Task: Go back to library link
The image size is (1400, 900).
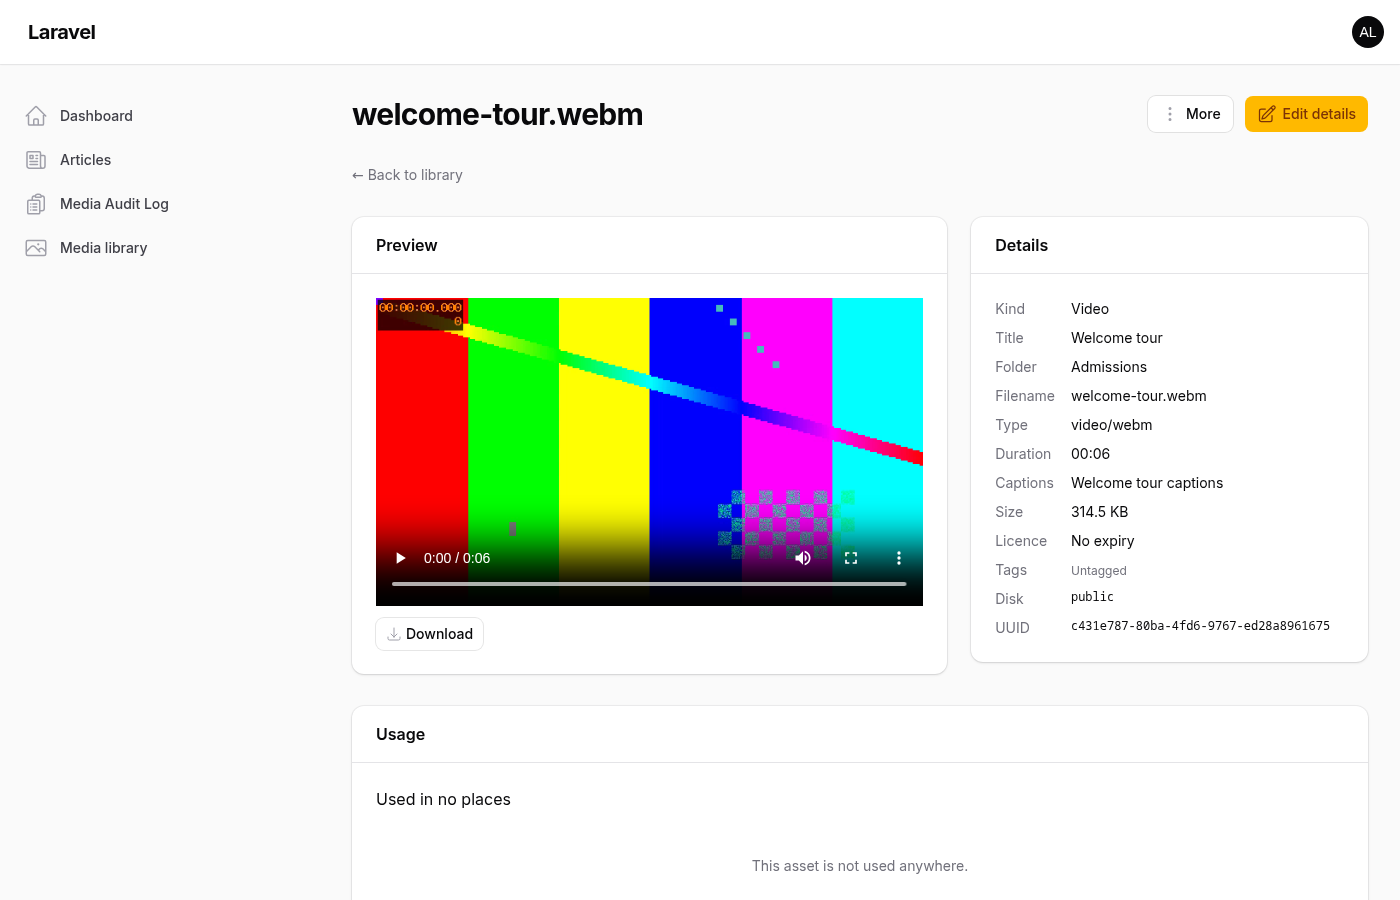Action: [x=407, y=175]
